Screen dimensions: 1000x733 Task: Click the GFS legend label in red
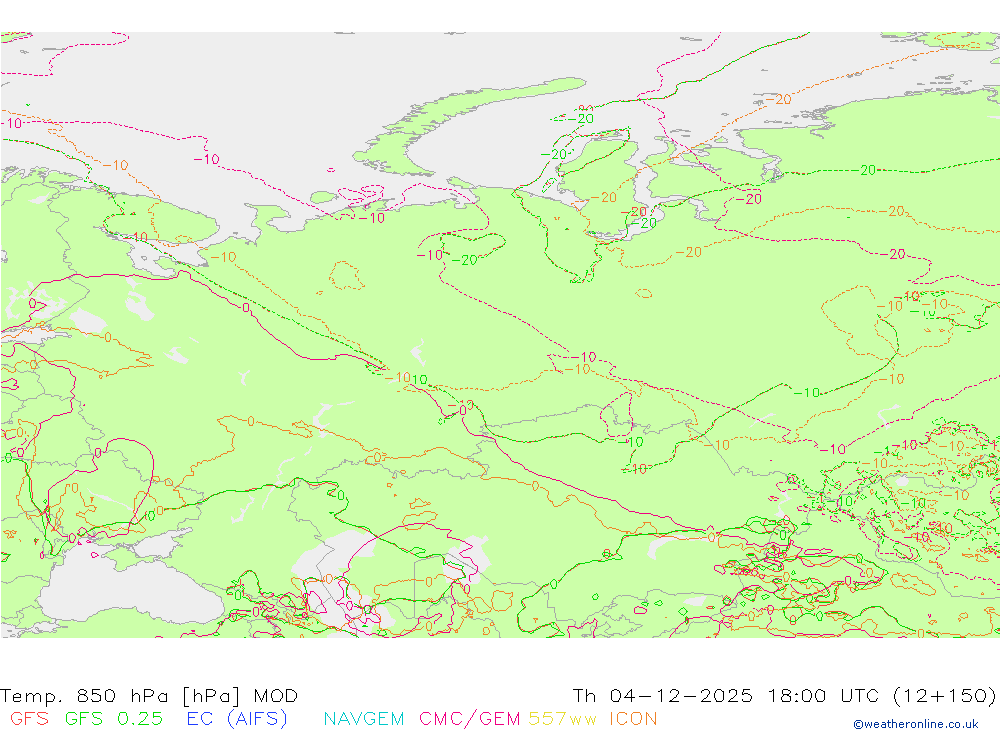click(x=29, y=718)
